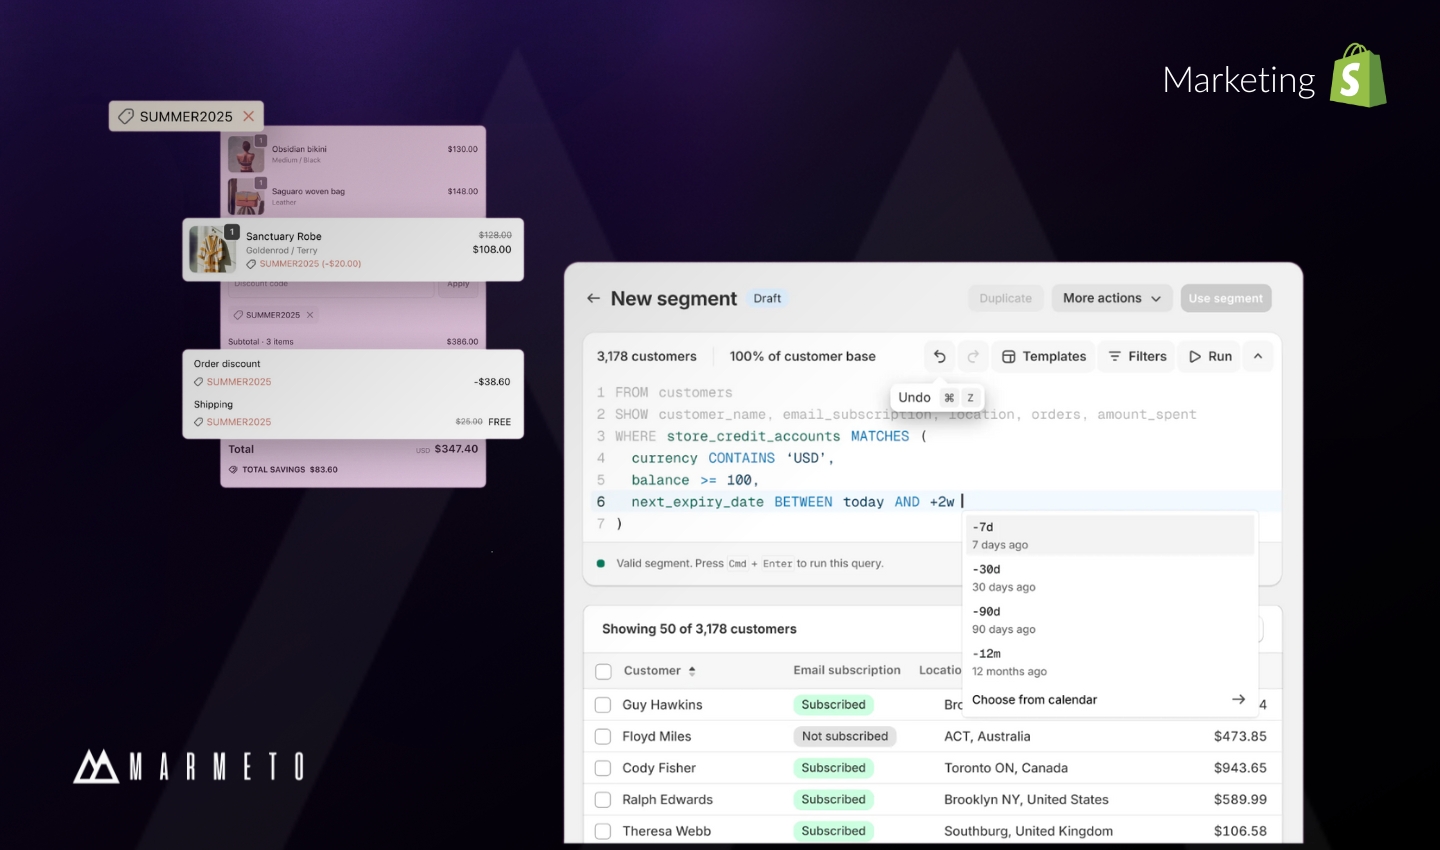The width and height of the screenshot is (1440, 850).
Task: Click the Sanctuary Robe thumbnail
Action: tap(213, 249)
